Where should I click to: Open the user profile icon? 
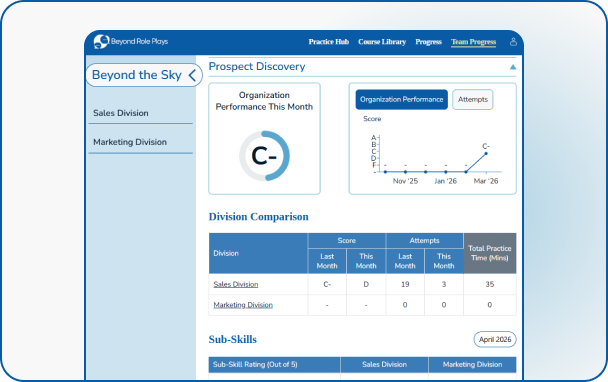click(x=513, y=41)
